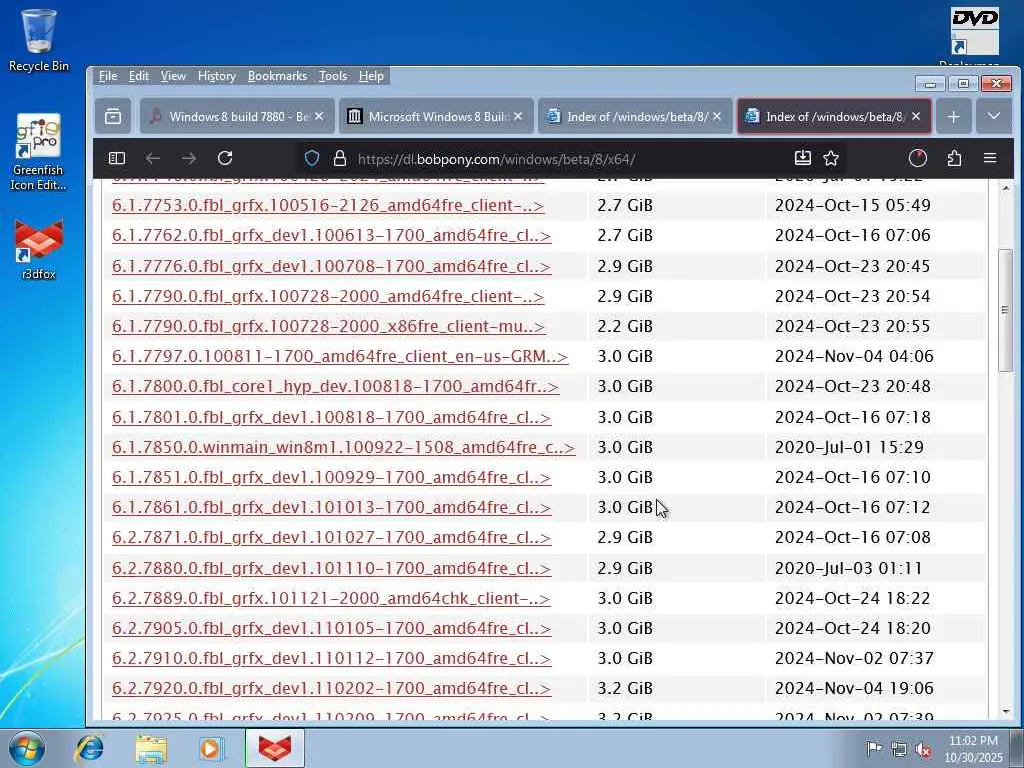Click page vertical scrollbar thumb

pos(1005,310)
